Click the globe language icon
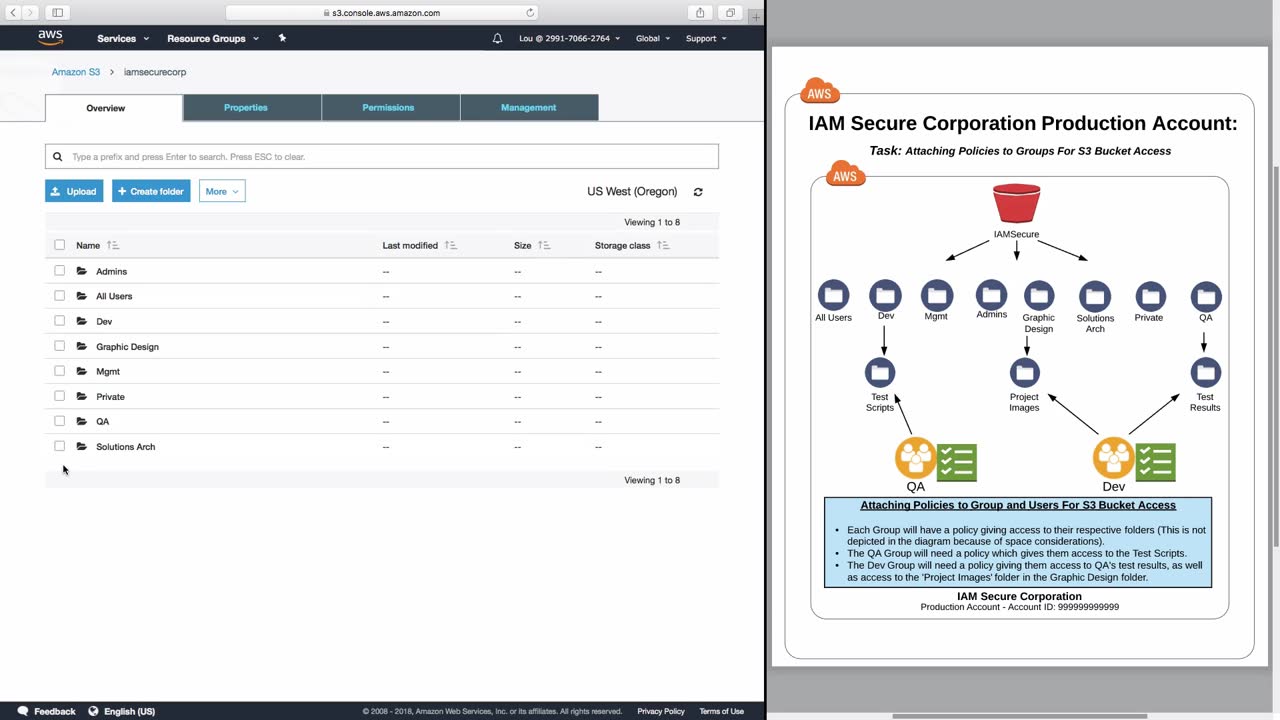The width and height of the screenshot is (1280, 720). 93,711
